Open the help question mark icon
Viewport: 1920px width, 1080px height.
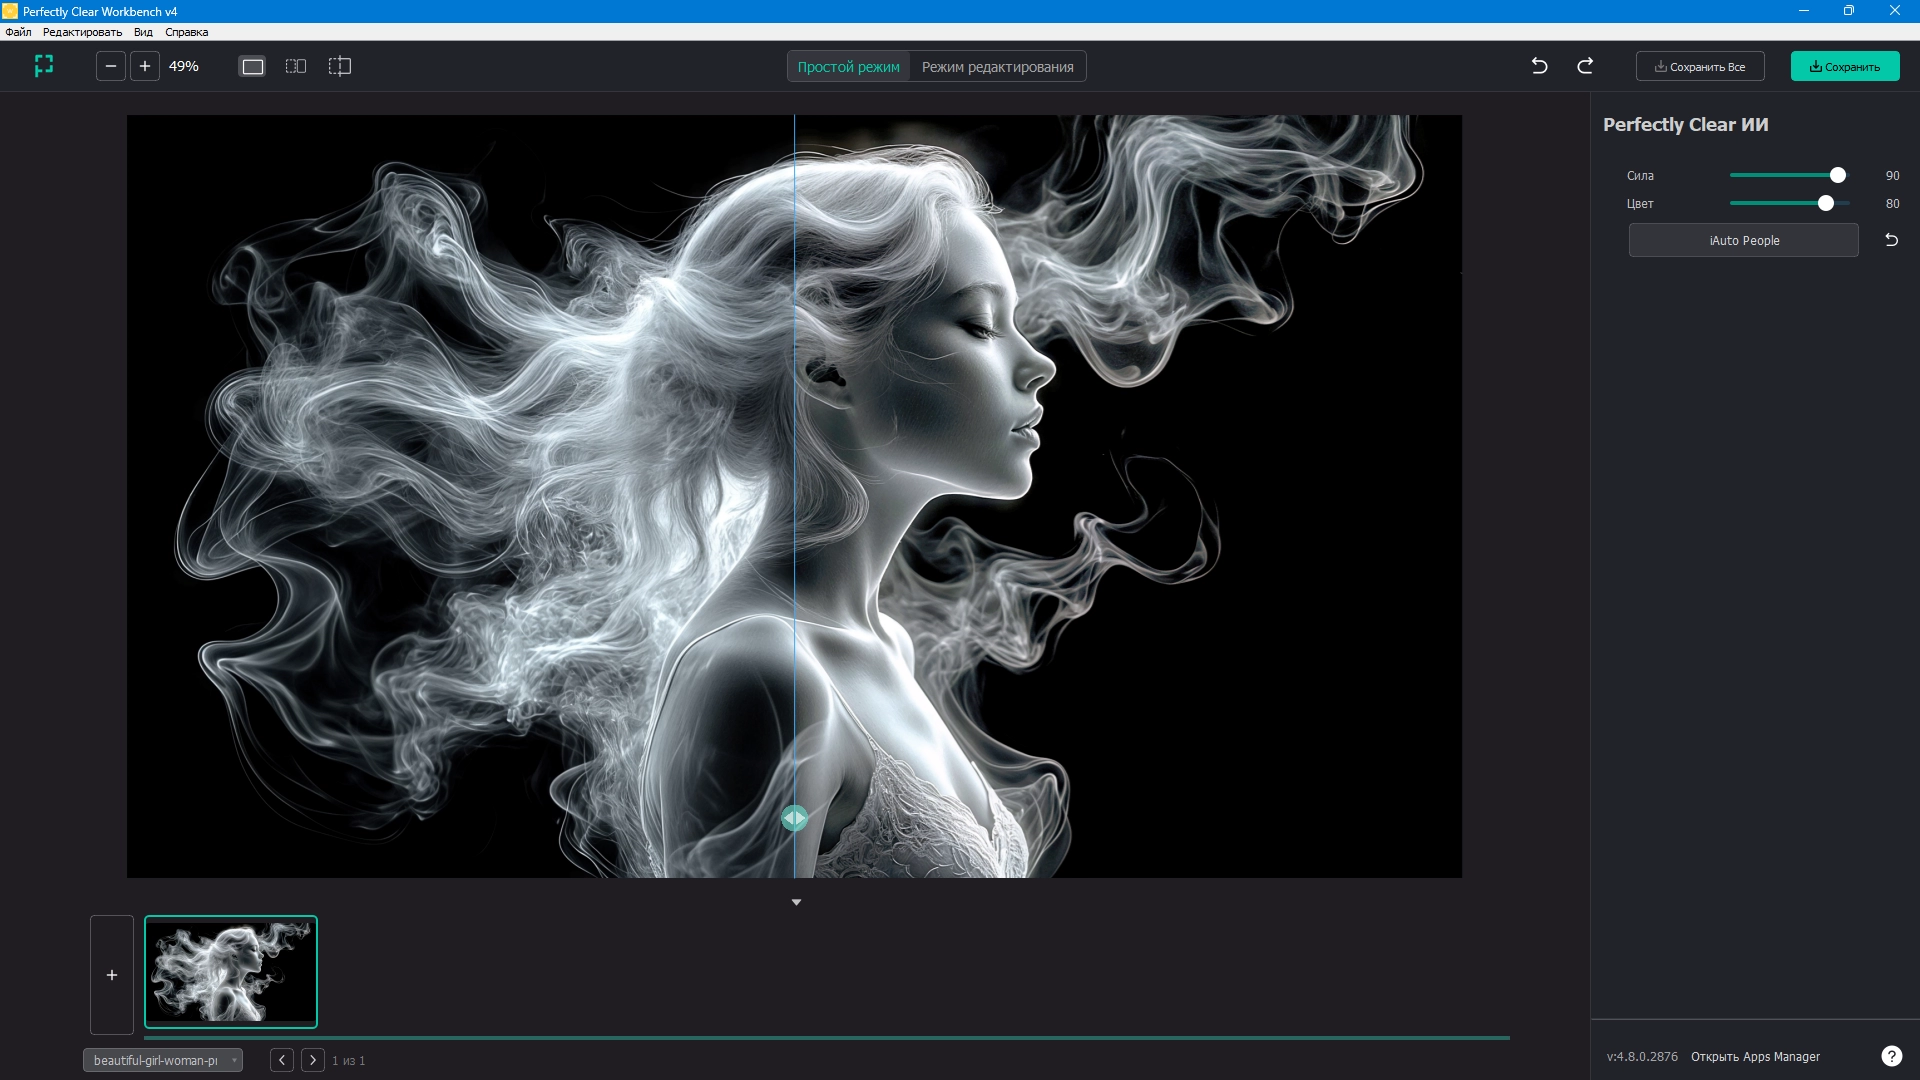[x=1891, y=1056]
